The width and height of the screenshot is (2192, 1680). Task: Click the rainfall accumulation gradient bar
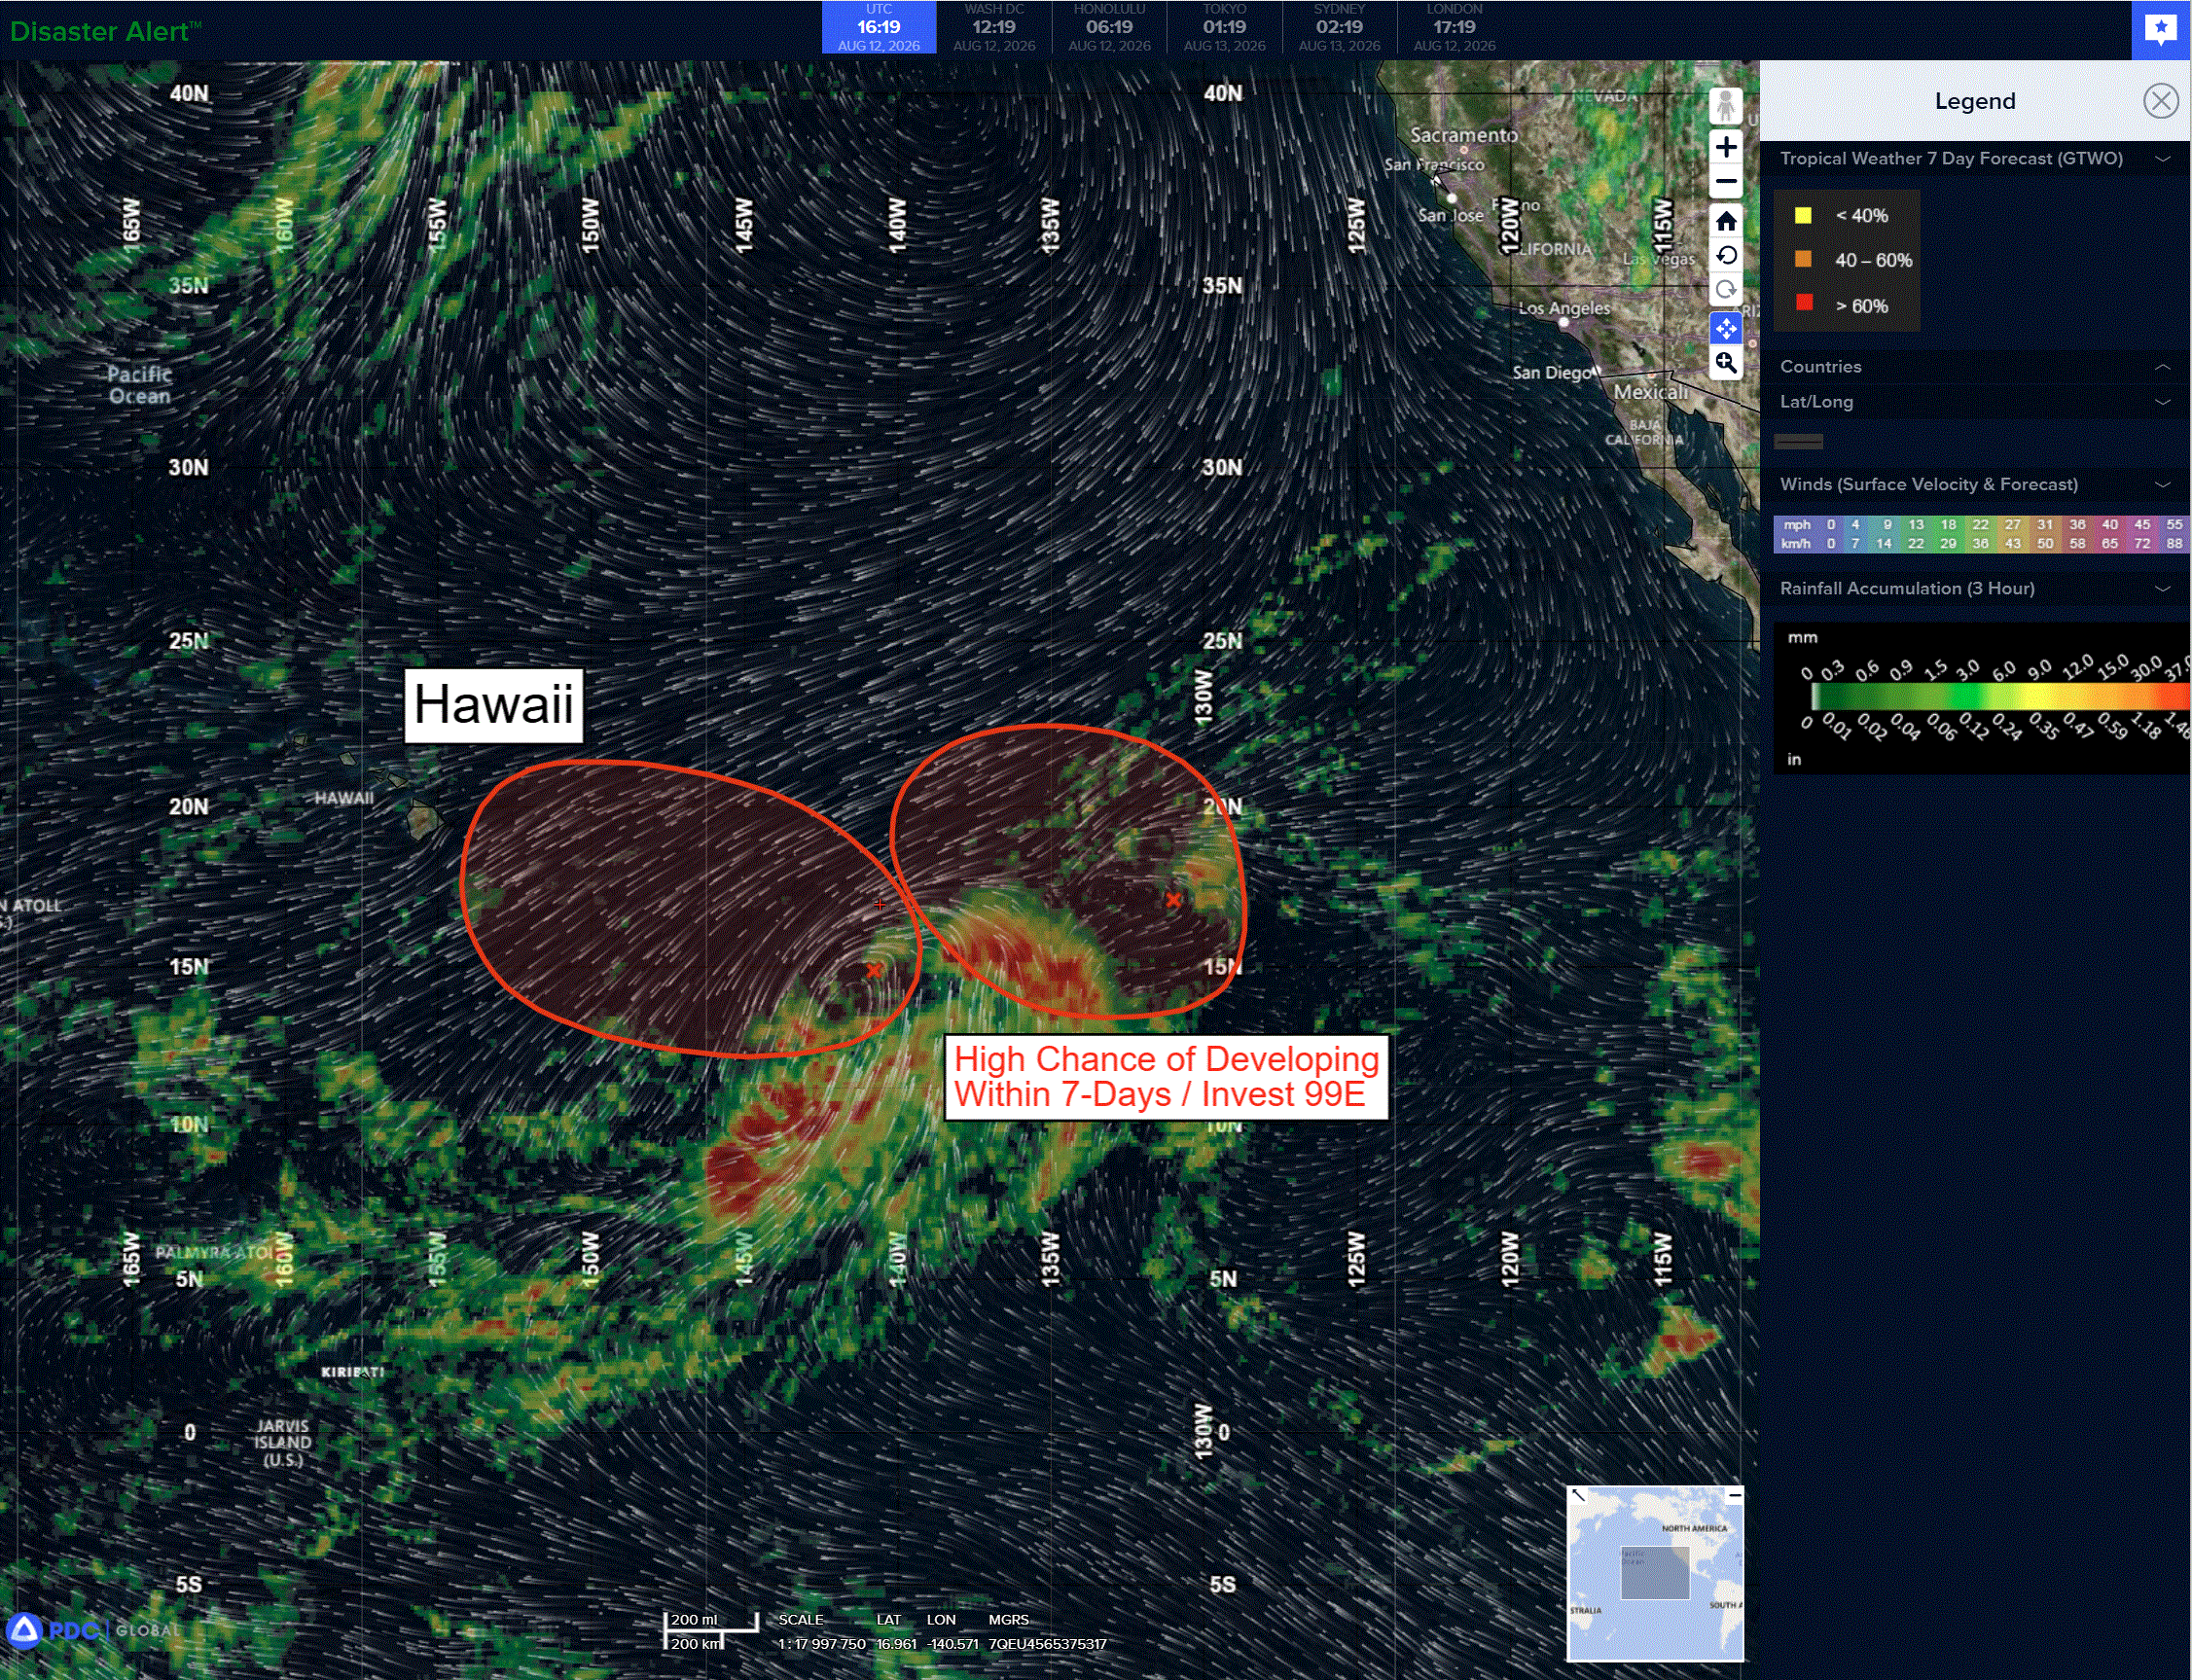point(2000,696)
